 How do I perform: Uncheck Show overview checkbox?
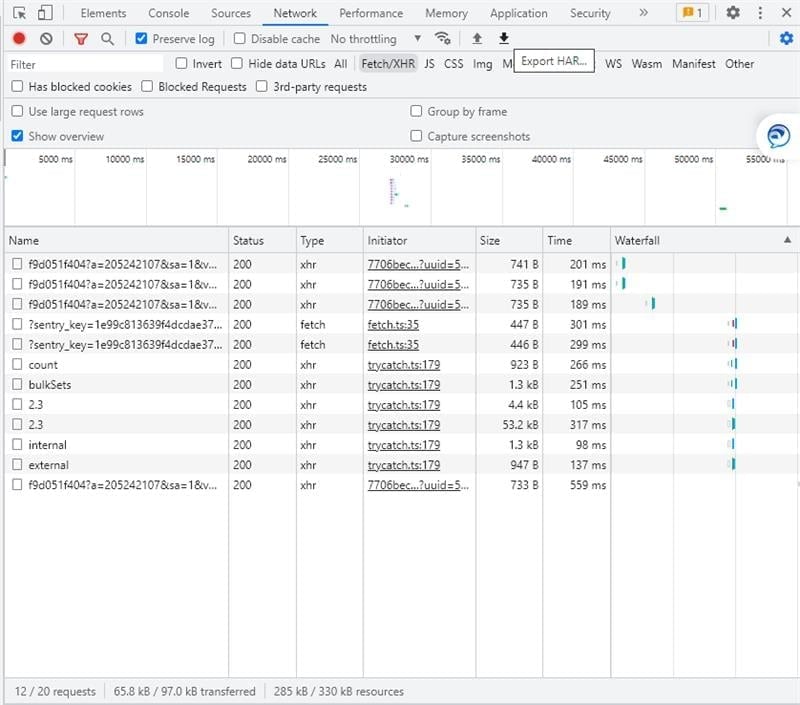point(17,136)
